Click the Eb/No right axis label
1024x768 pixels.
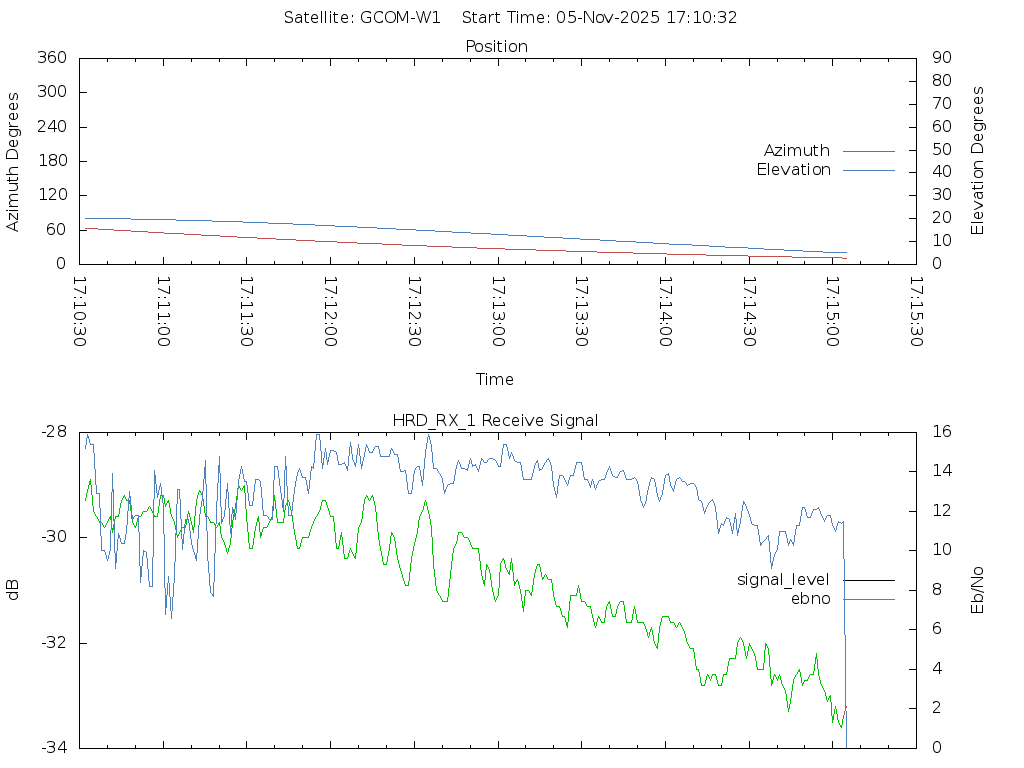[978, 589]
